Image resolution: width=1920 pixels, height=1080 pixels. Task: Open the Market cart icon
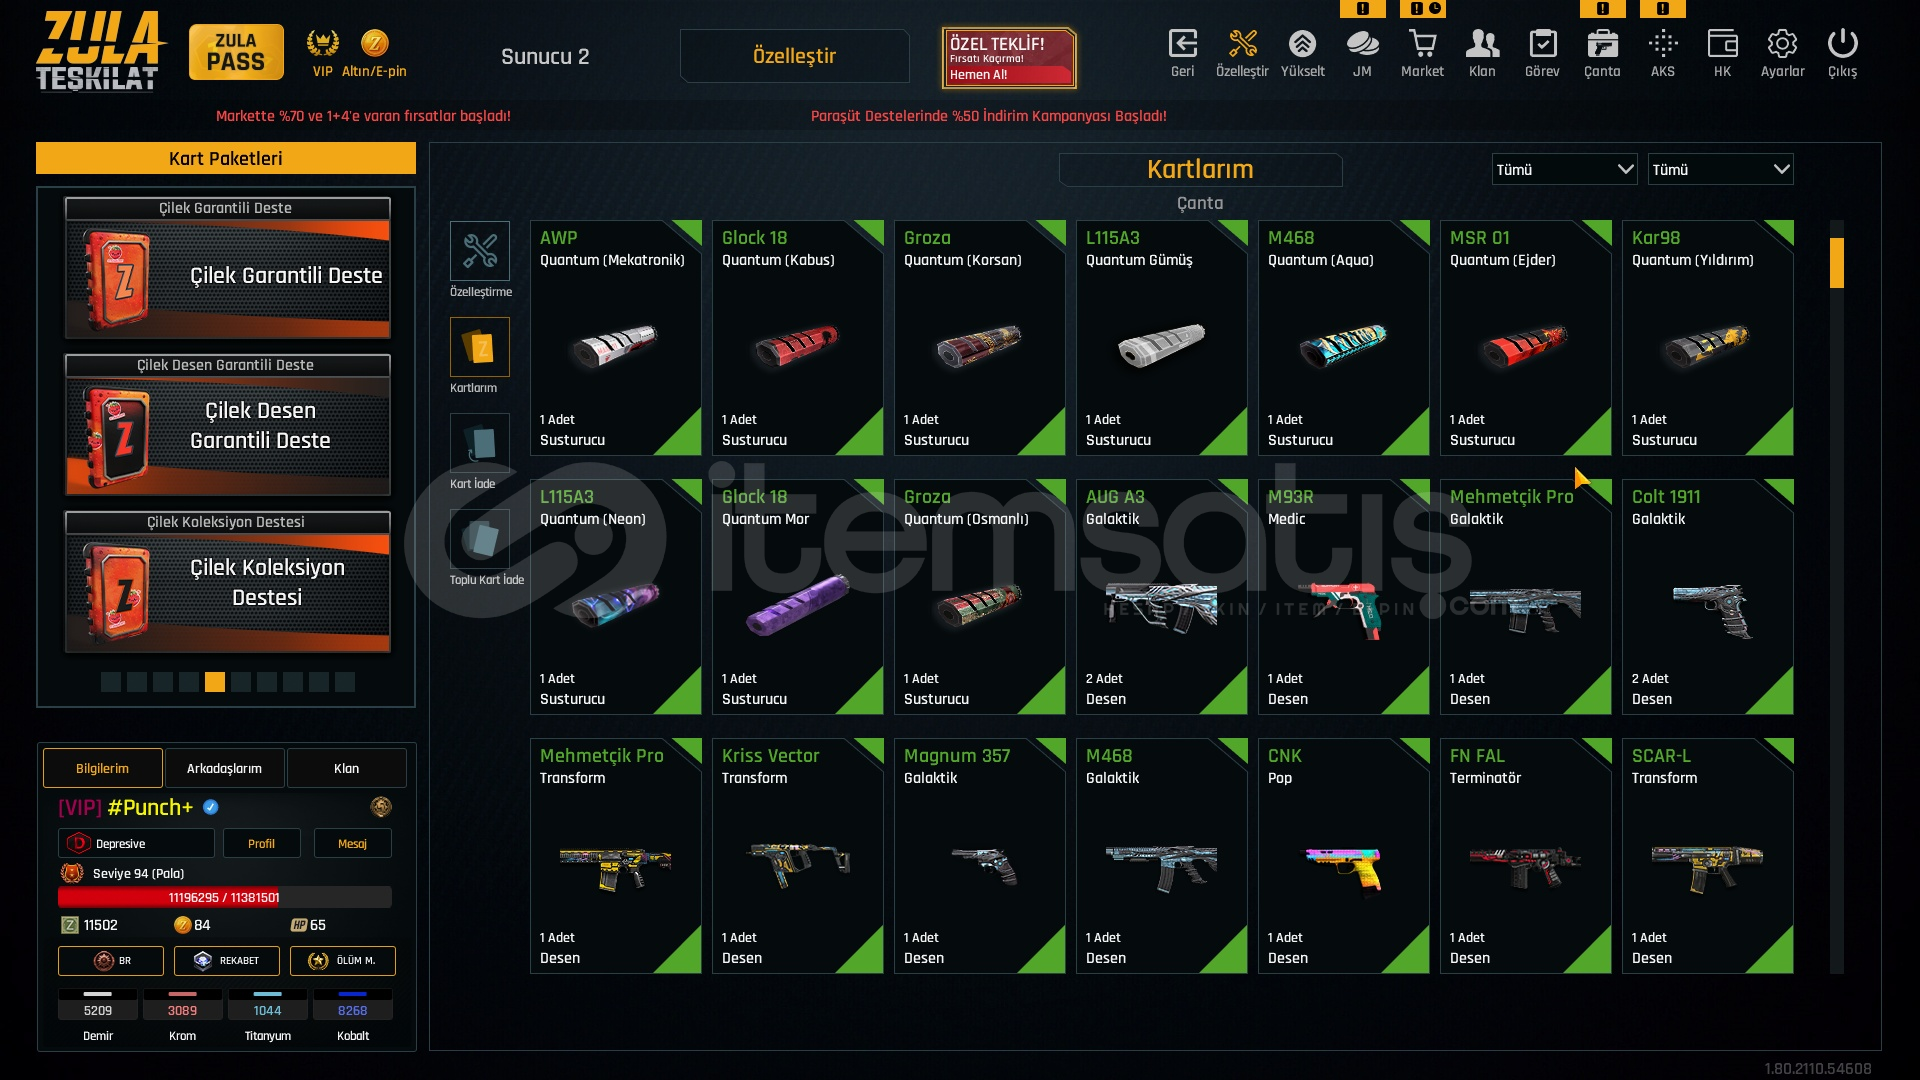pos(1422,44)
